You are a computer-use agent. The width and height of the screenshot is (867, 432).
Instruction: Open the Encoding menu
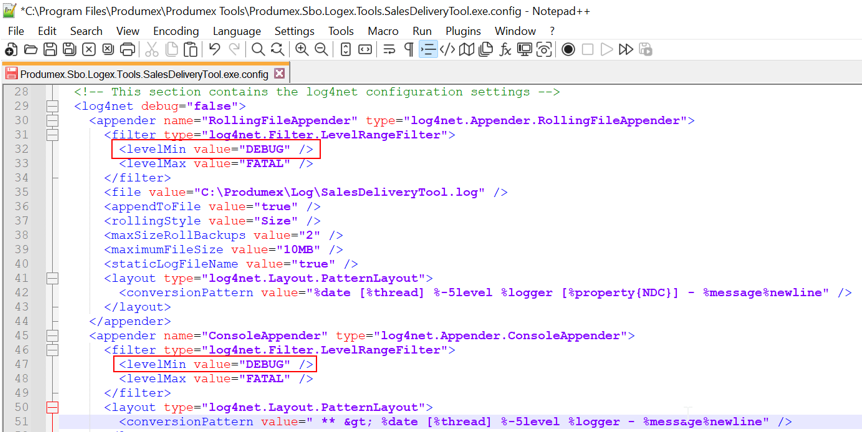[x=176, y=31]
